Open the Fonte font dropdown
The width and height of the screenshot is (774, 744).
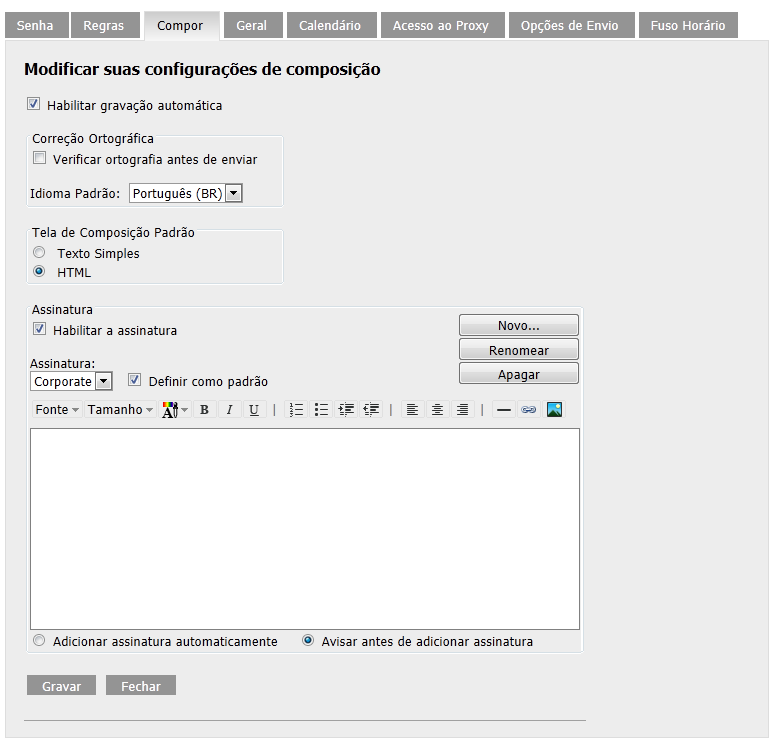[x=57, y=410]
